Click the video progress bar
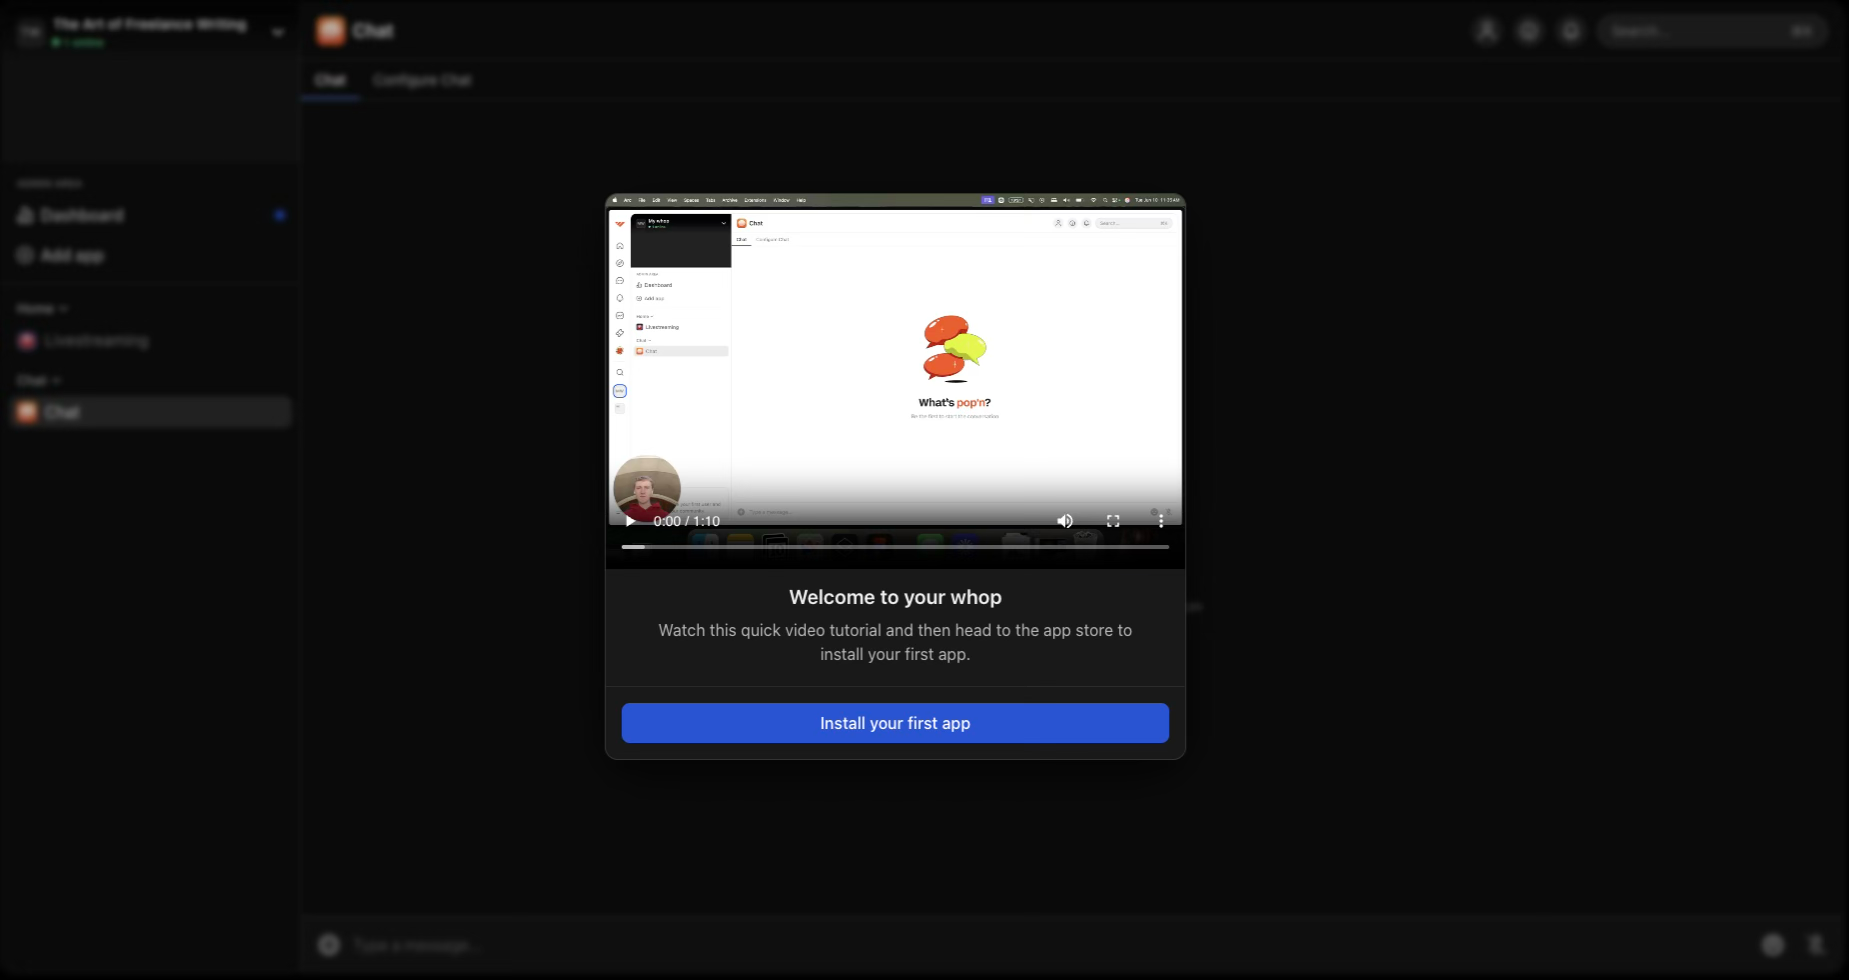This screenshot has width=1849, height=980. click(x=894, y=547)
